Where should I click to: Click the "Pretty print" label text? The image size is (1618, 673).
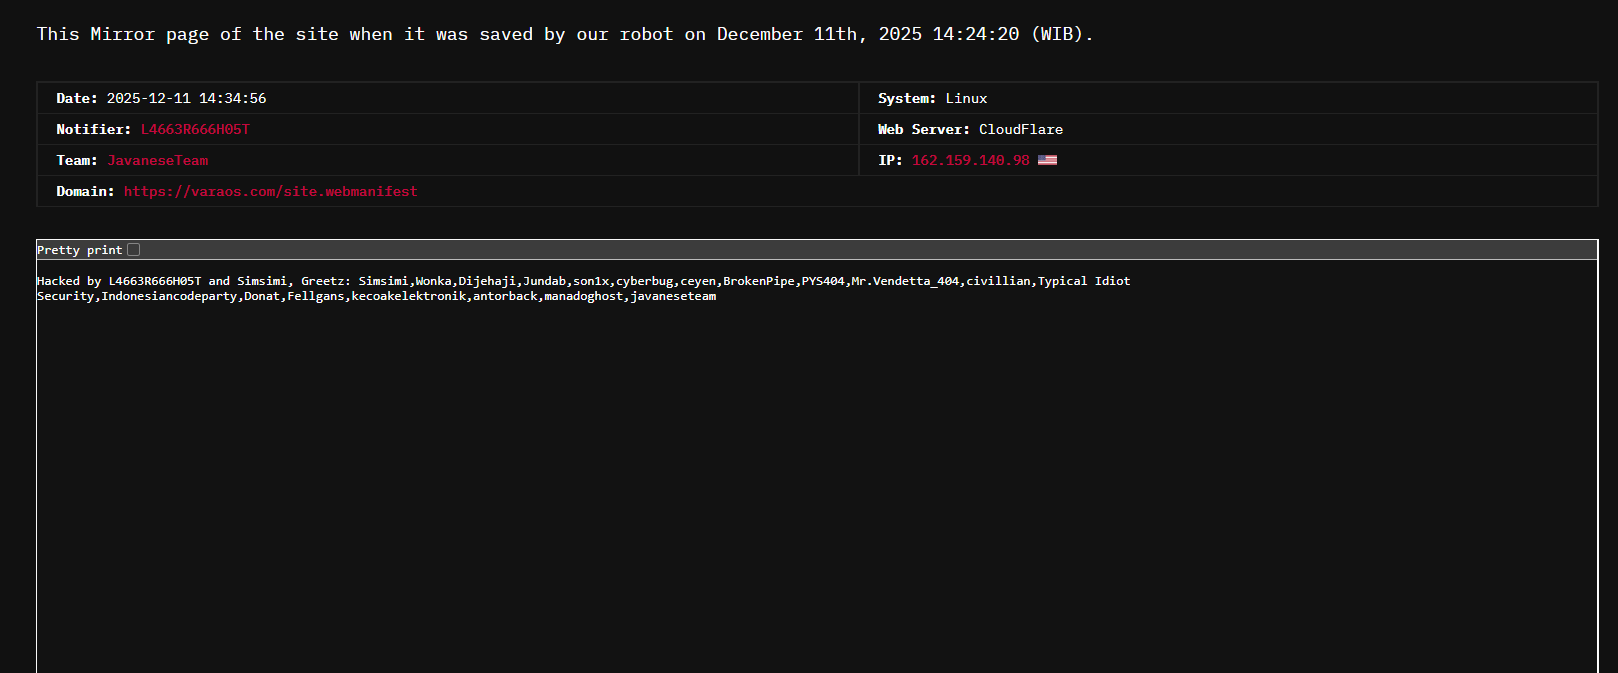[79, 250]
